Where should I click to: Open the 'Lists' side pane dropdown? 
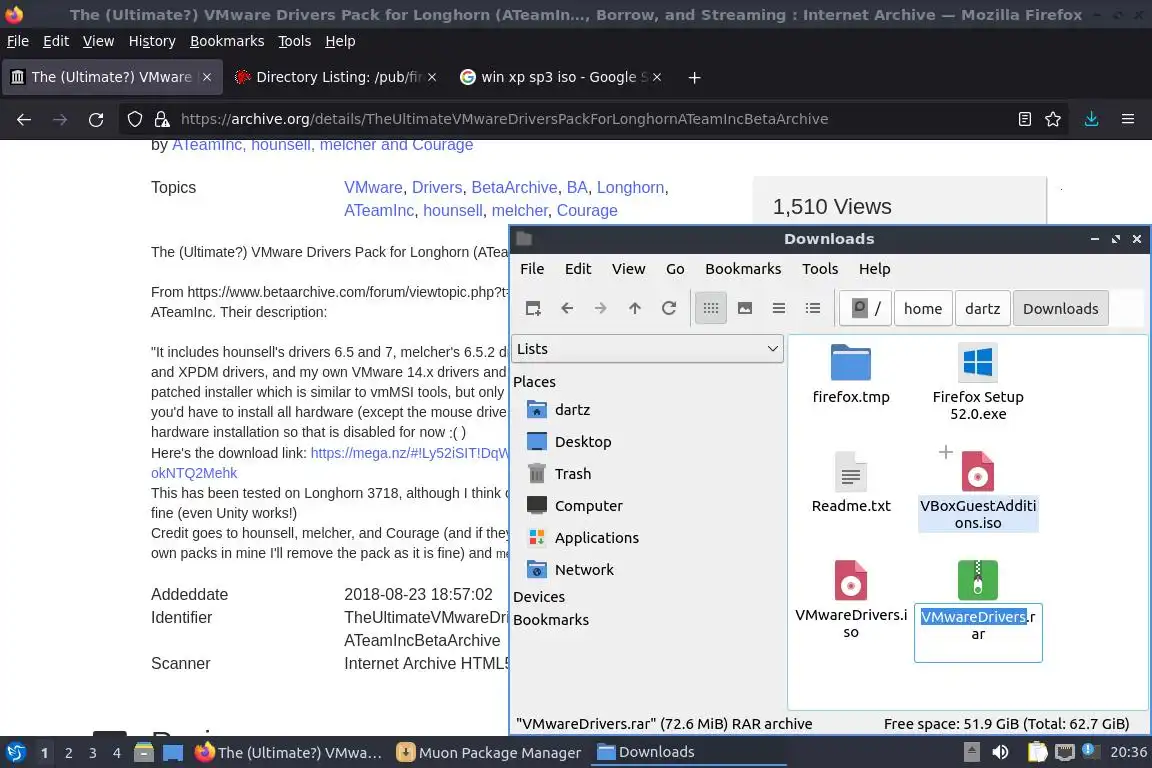[647, 348]
